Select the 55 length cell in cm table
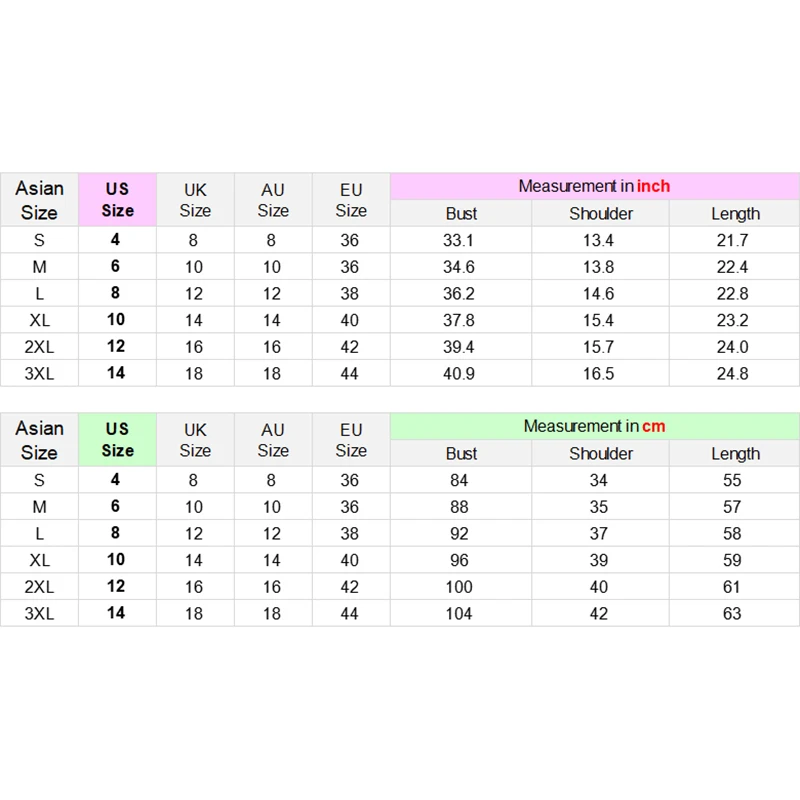Image resolution: width=800 pixels, height=800 pixels. 733,480
